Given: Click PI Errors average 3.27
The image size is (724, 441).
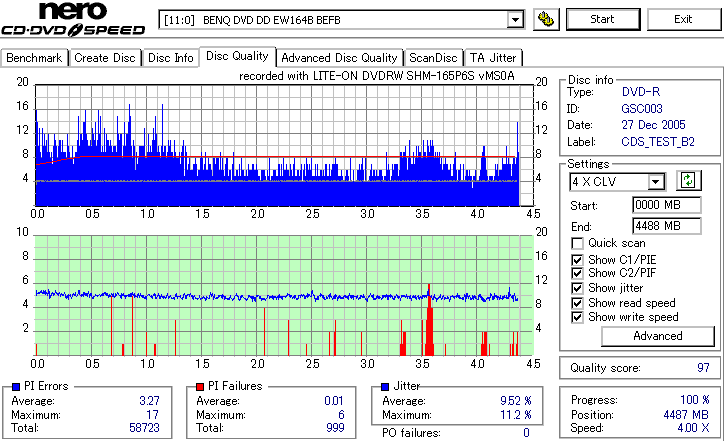Looking at the screenshot, I should coord(150,401).
